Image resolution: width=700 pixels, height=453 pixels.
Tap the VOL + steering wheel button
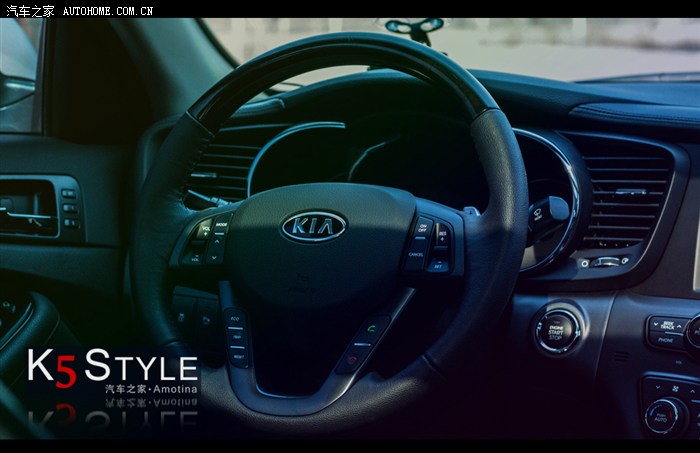tap(204, 229)
